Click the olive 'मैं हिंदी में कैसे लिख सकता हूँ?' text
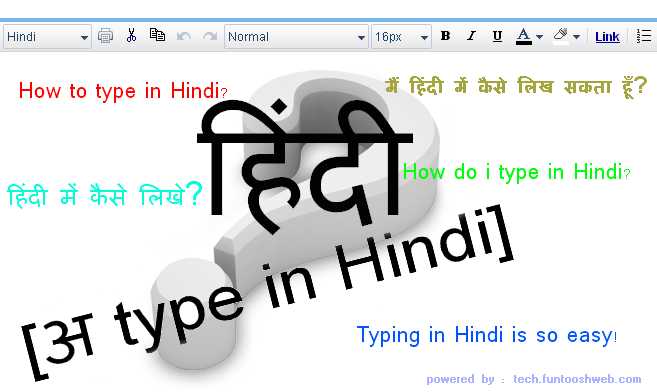Screen dimensions: 657x392 516,87
